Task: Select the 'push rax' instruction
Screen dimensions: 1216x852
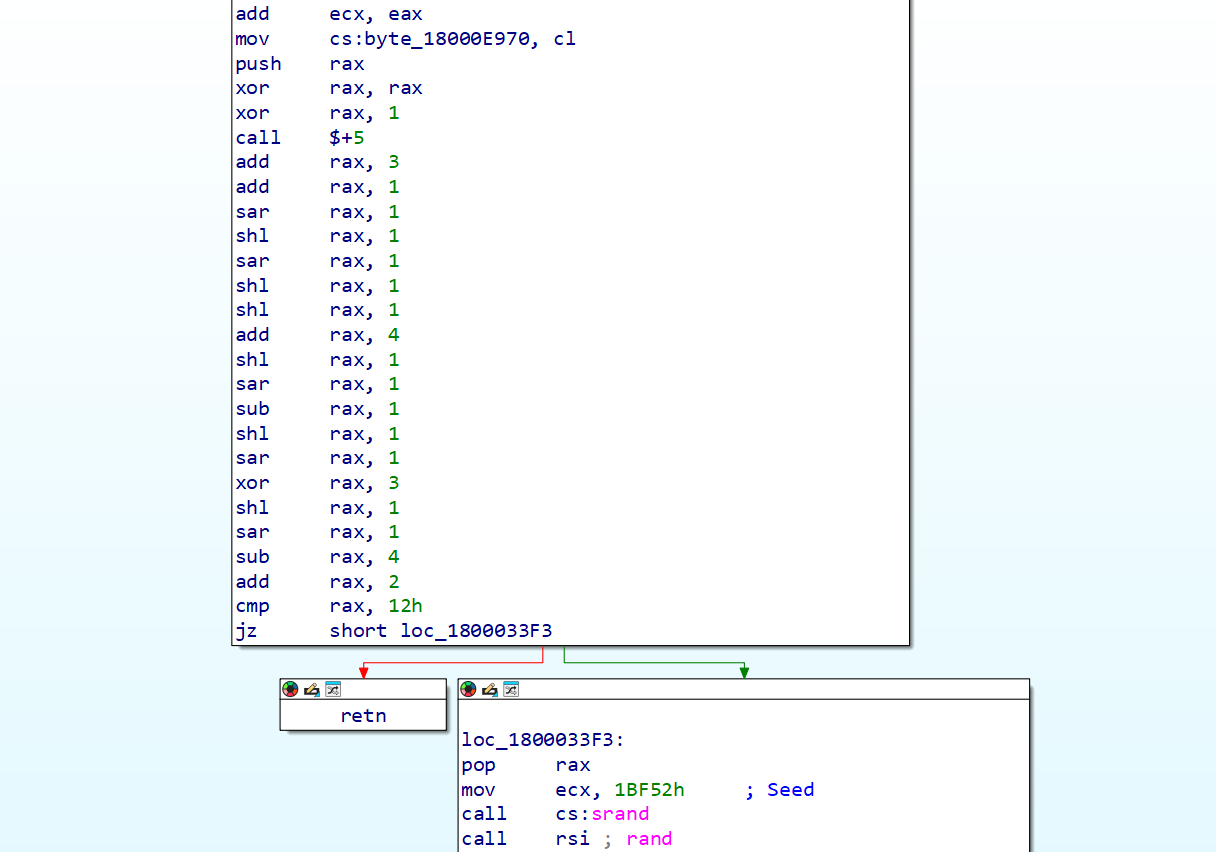Action: click(x=298, y=64)
